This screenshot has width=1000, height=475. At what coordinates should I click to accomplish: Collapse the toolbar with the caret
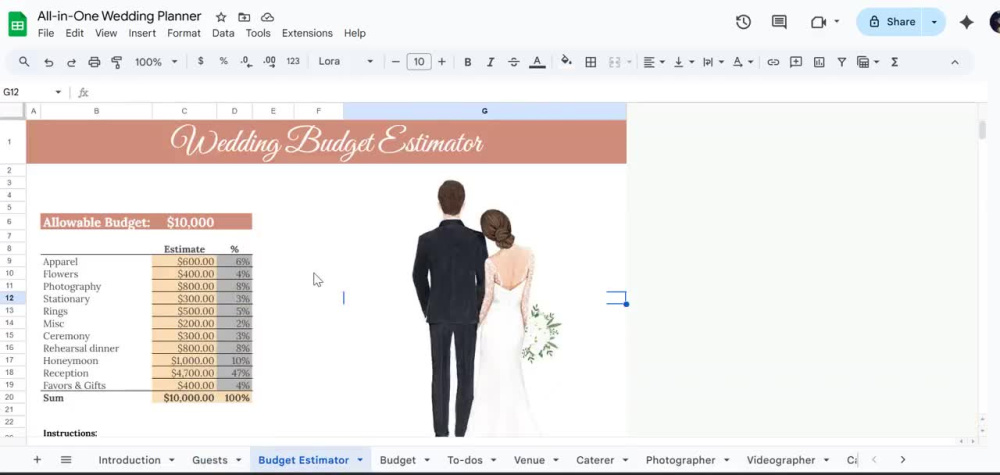pos(955,62)
